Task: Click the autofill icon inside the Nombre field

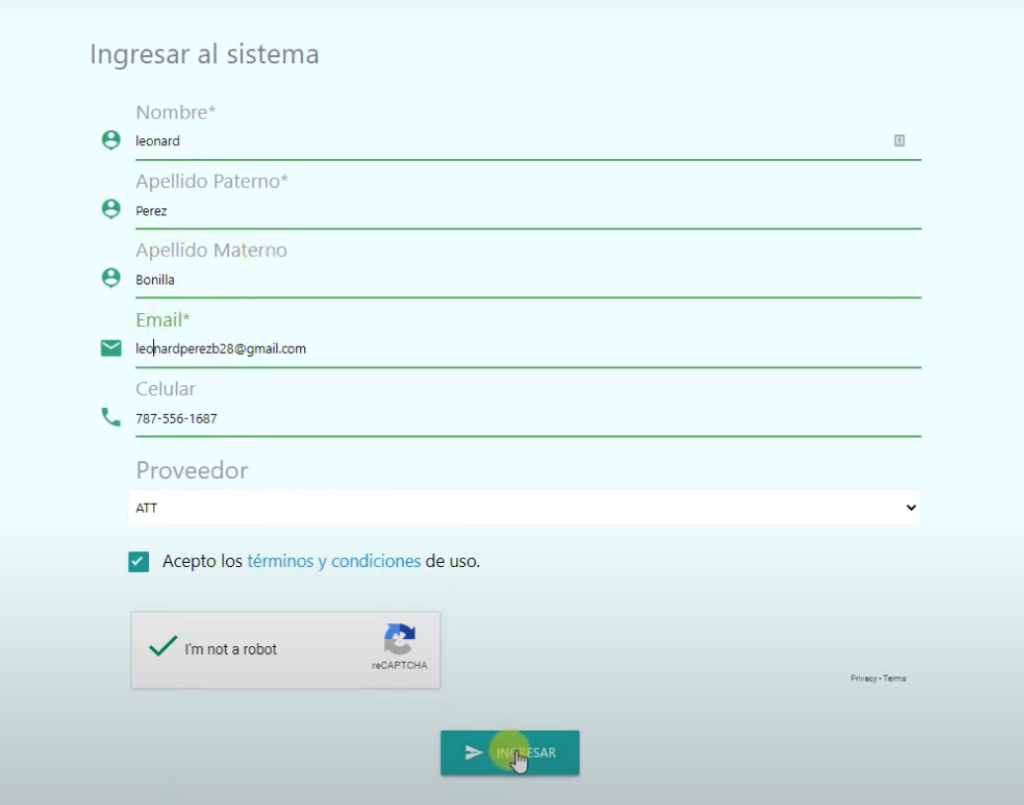Action: coord(899,141)
